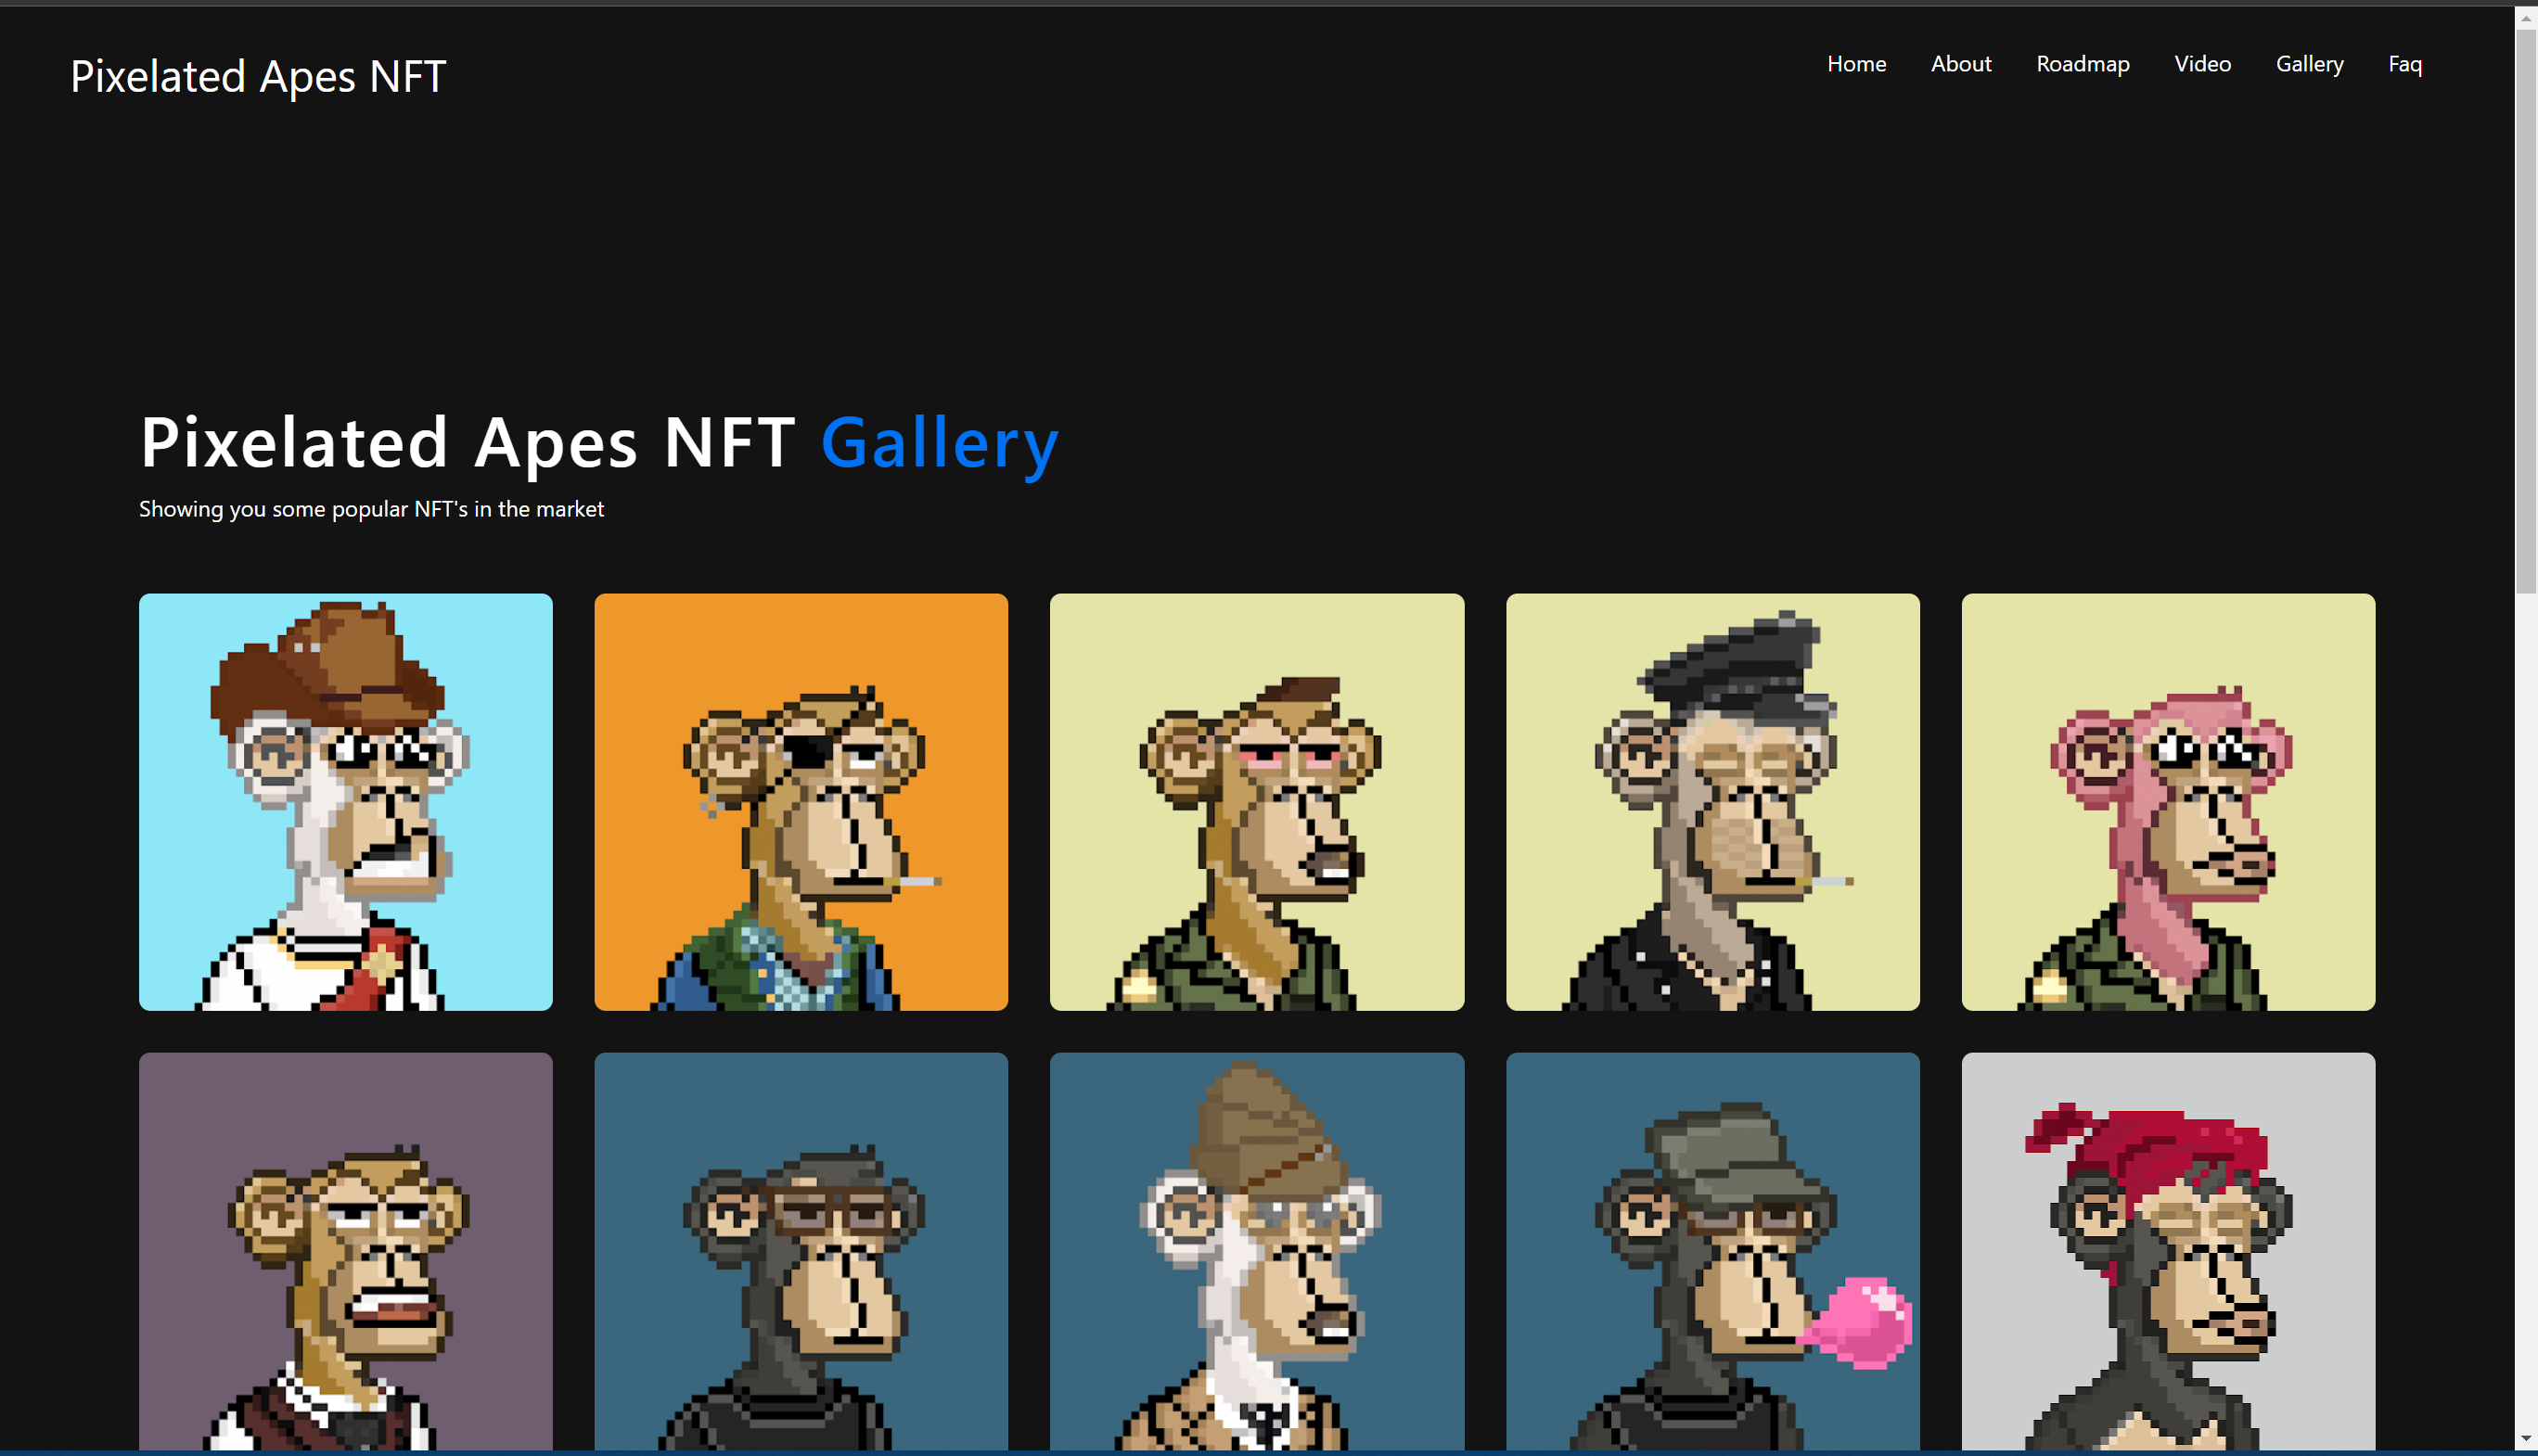Click the Pixelated Apes NFT site logo
Image resolution: width=2538 pixels, height=1456 pixels.
coord(258,76)
